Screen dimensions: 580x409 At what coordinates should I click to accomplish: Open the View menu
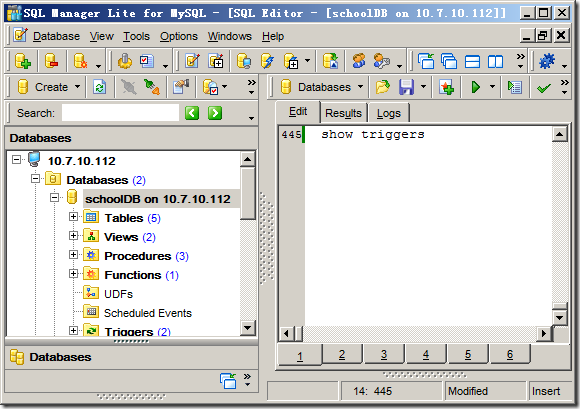click(x=101, y=36)
